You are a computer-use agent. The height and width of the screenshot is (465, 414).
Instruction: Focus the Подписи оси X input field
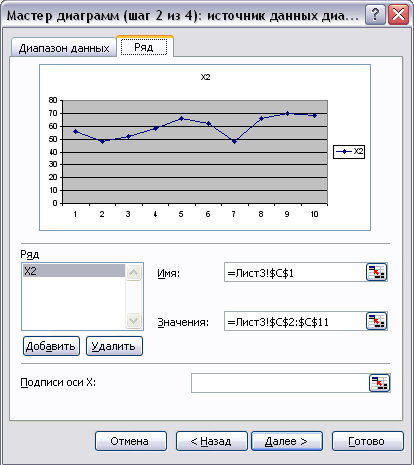pyautogui.click(x=280, y=383)
